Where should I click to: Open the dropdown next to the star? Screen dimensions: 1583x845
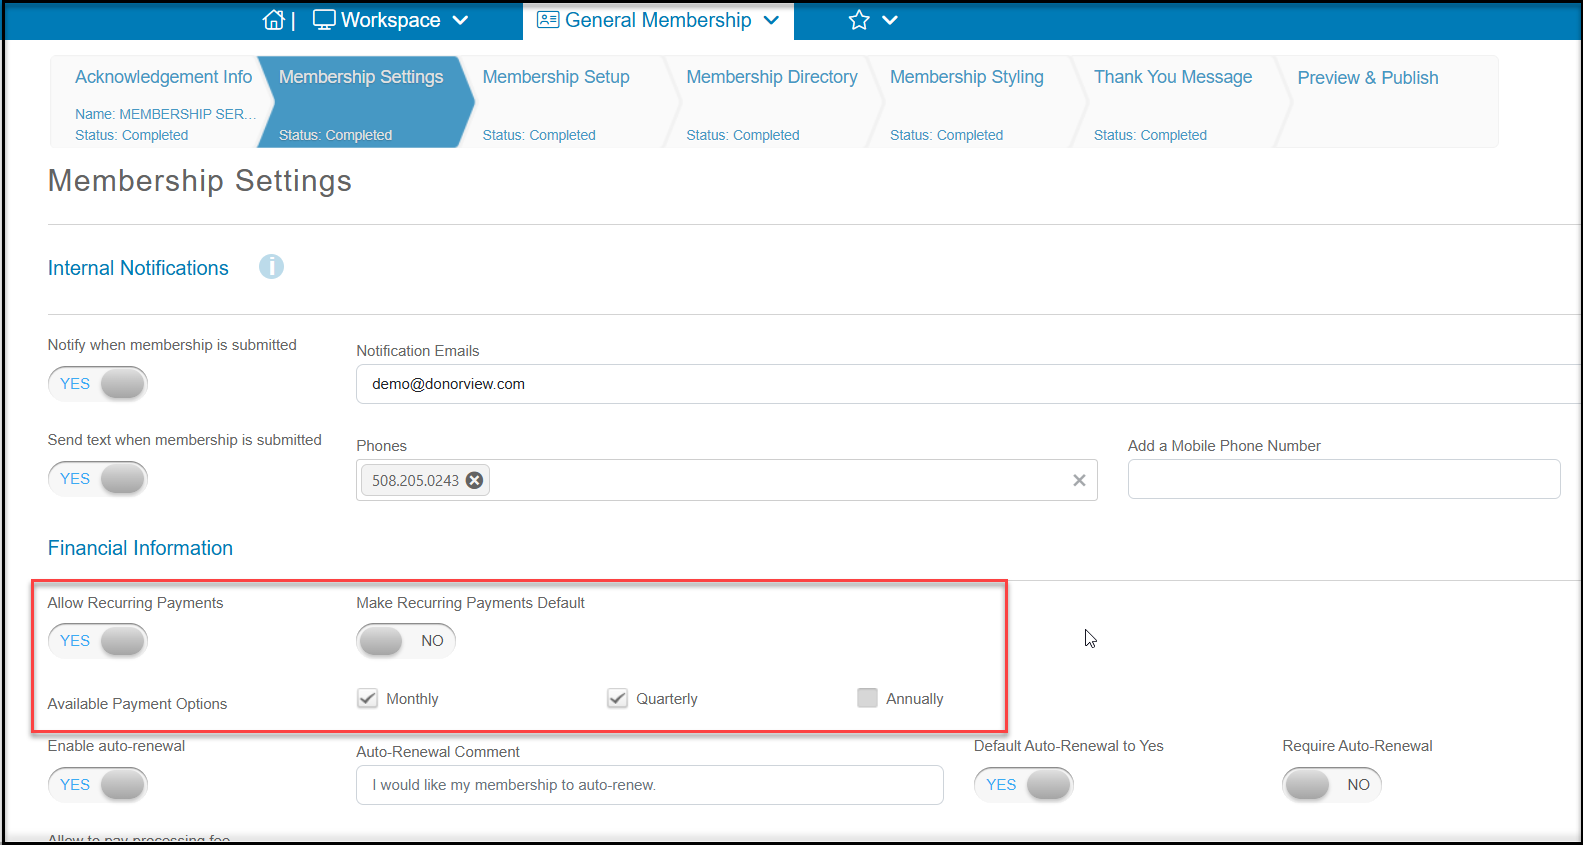click(x=890, y=20)
